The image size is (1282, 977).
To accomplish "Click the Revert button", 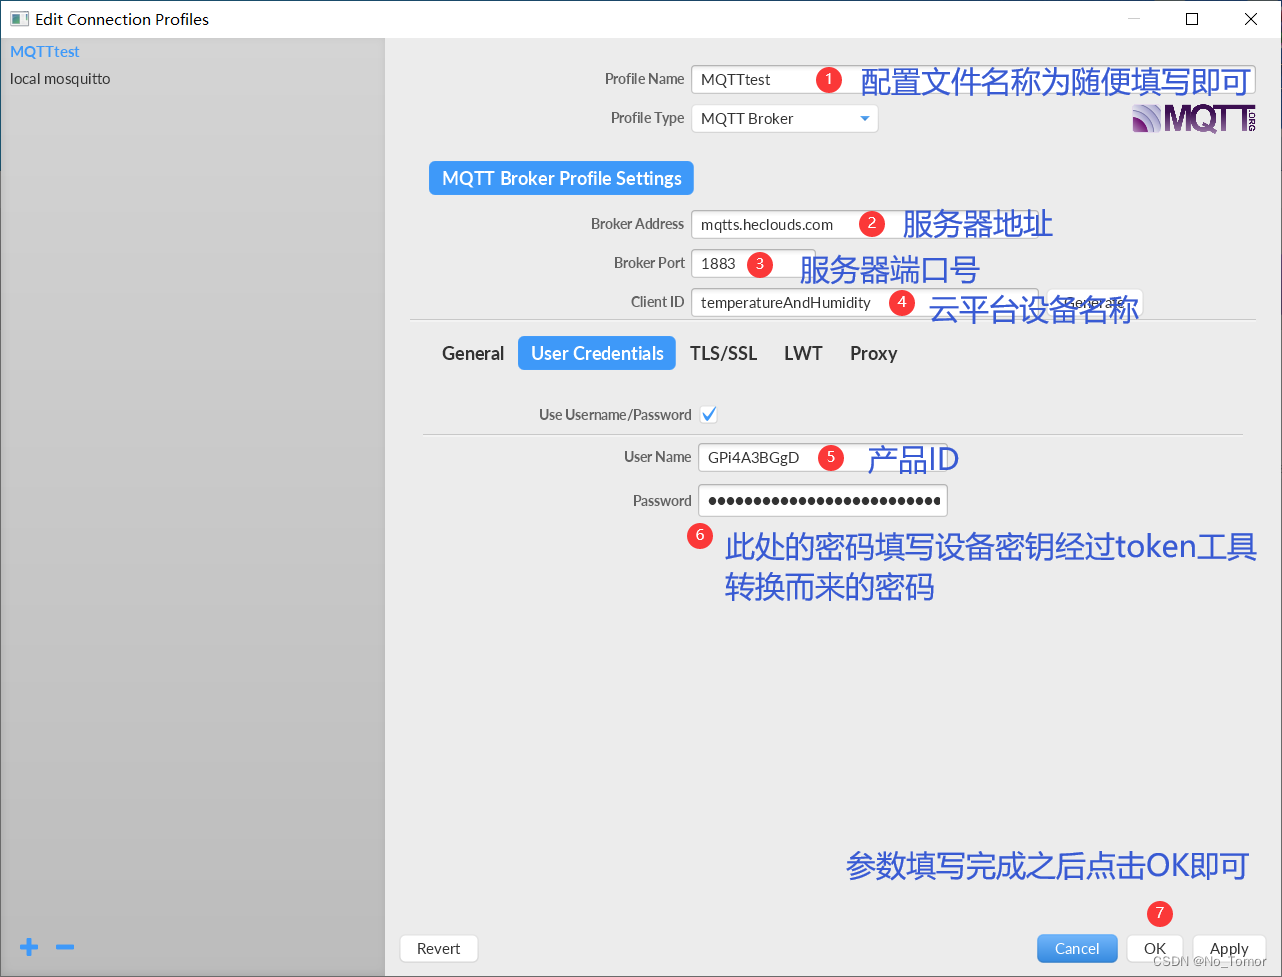I will click(x=439, y=948).
